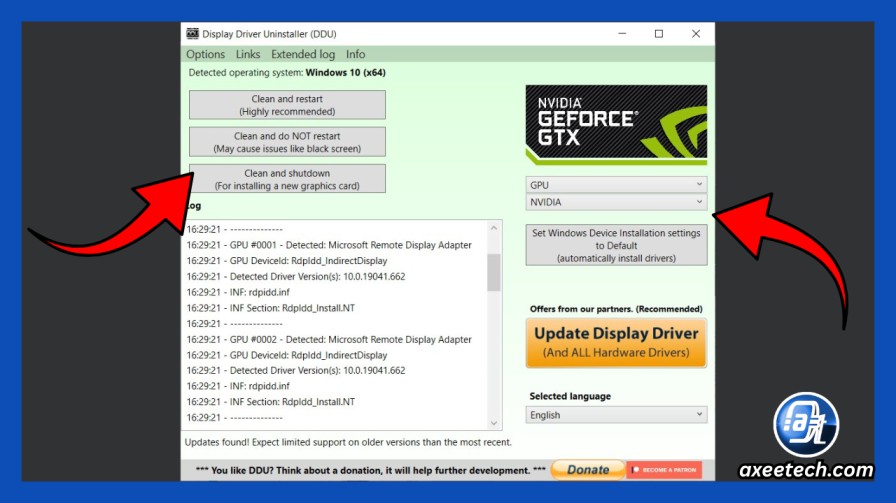Click the NVIDIA GeForce GTX logo image
Viewport: 896px width, 503px height.
tap(616, 125)
